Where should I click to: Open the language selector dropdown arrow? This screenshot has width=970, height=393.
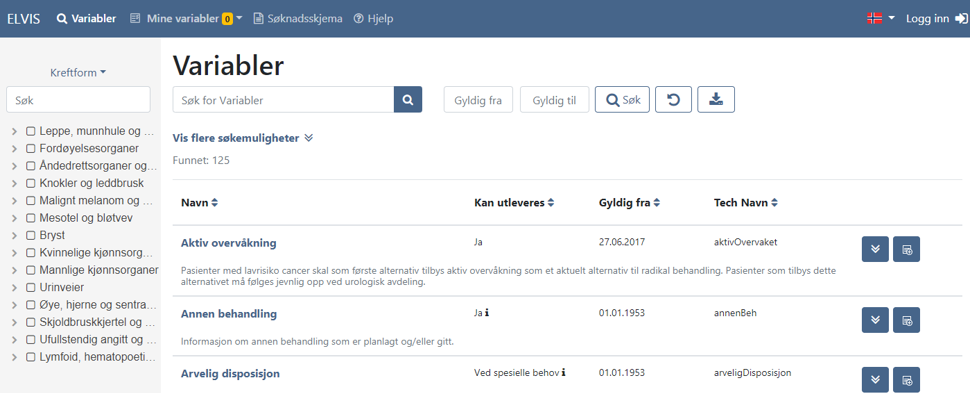[891, 19]
